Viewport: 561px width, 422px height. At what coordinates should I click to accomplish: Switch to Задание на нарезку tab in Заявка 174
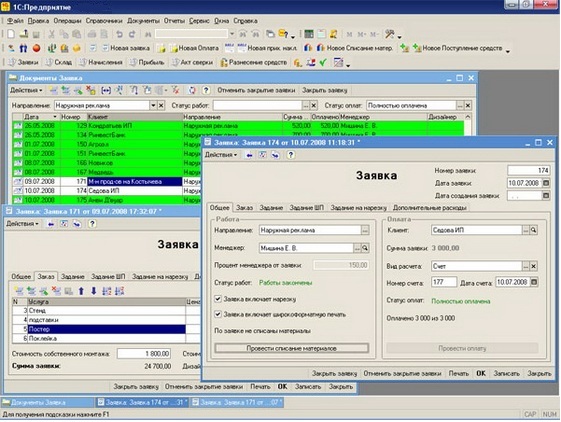click(358, 208)
